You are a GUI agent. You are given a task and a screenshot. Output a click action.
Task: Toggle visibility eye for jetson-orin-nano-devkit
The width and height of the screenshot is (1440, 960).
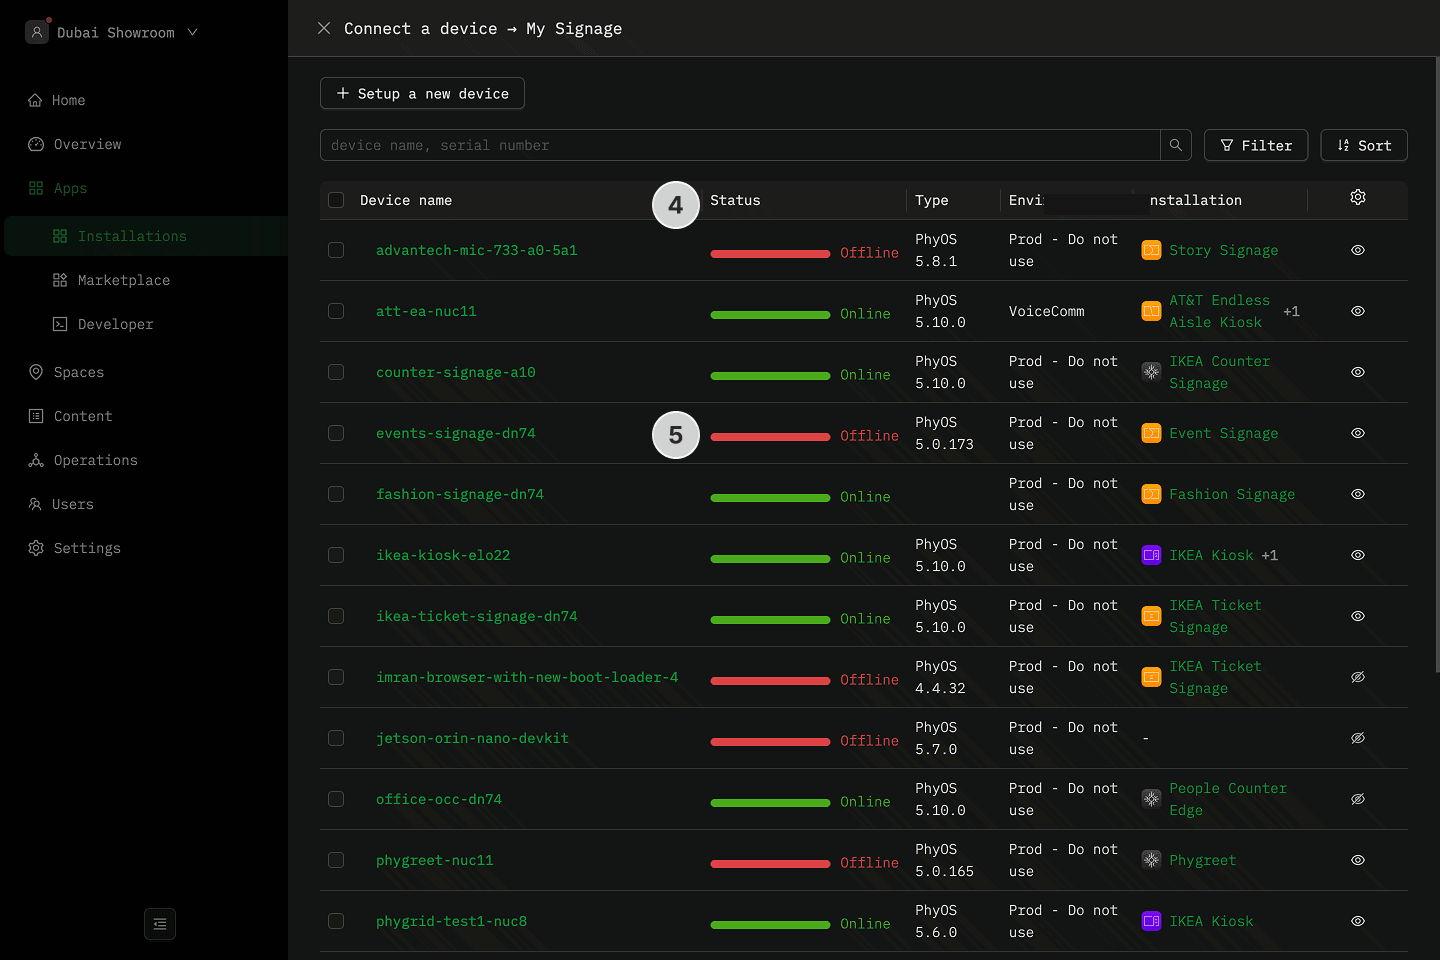pos(1357,738)
